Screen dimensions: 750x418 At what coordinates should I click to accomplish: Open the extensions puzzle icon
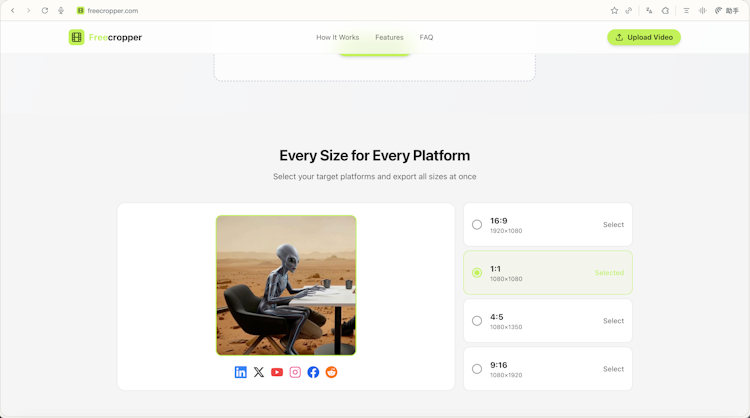665,11
